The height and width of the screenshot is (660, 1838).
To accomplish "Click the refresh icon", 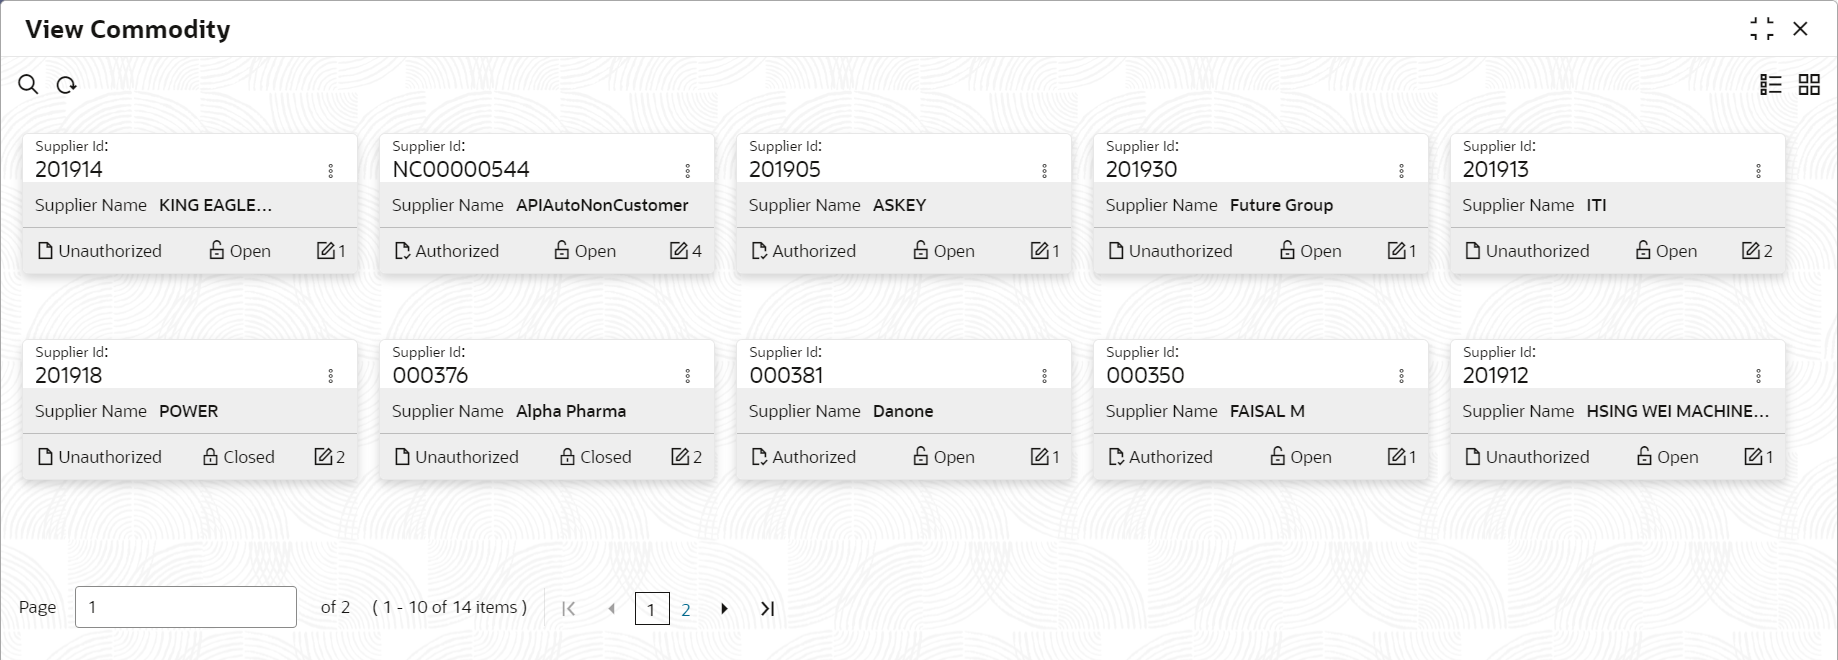I will click(67, 85).
